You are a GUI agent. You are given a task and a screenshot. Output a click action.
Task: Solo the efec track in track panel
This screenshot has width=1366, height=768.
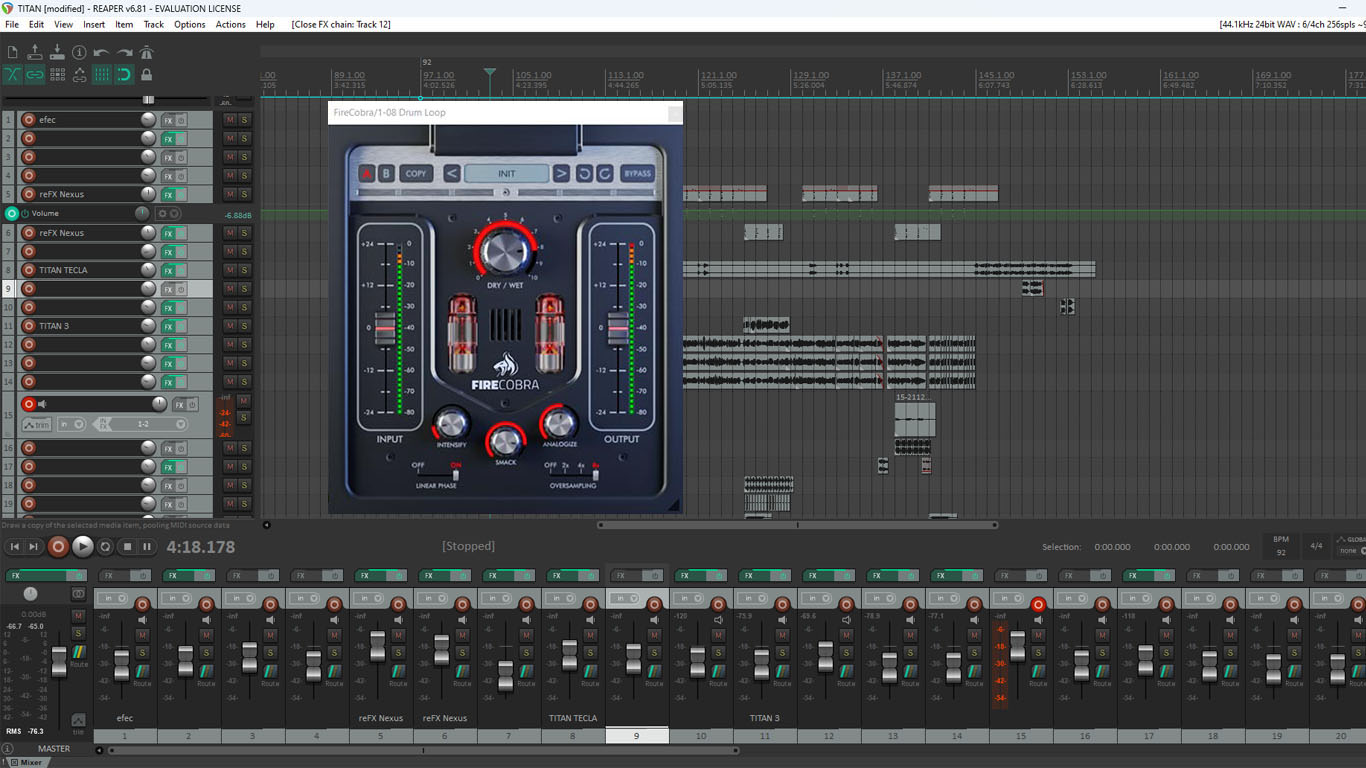pyautogui.click(x=244, y=120)
